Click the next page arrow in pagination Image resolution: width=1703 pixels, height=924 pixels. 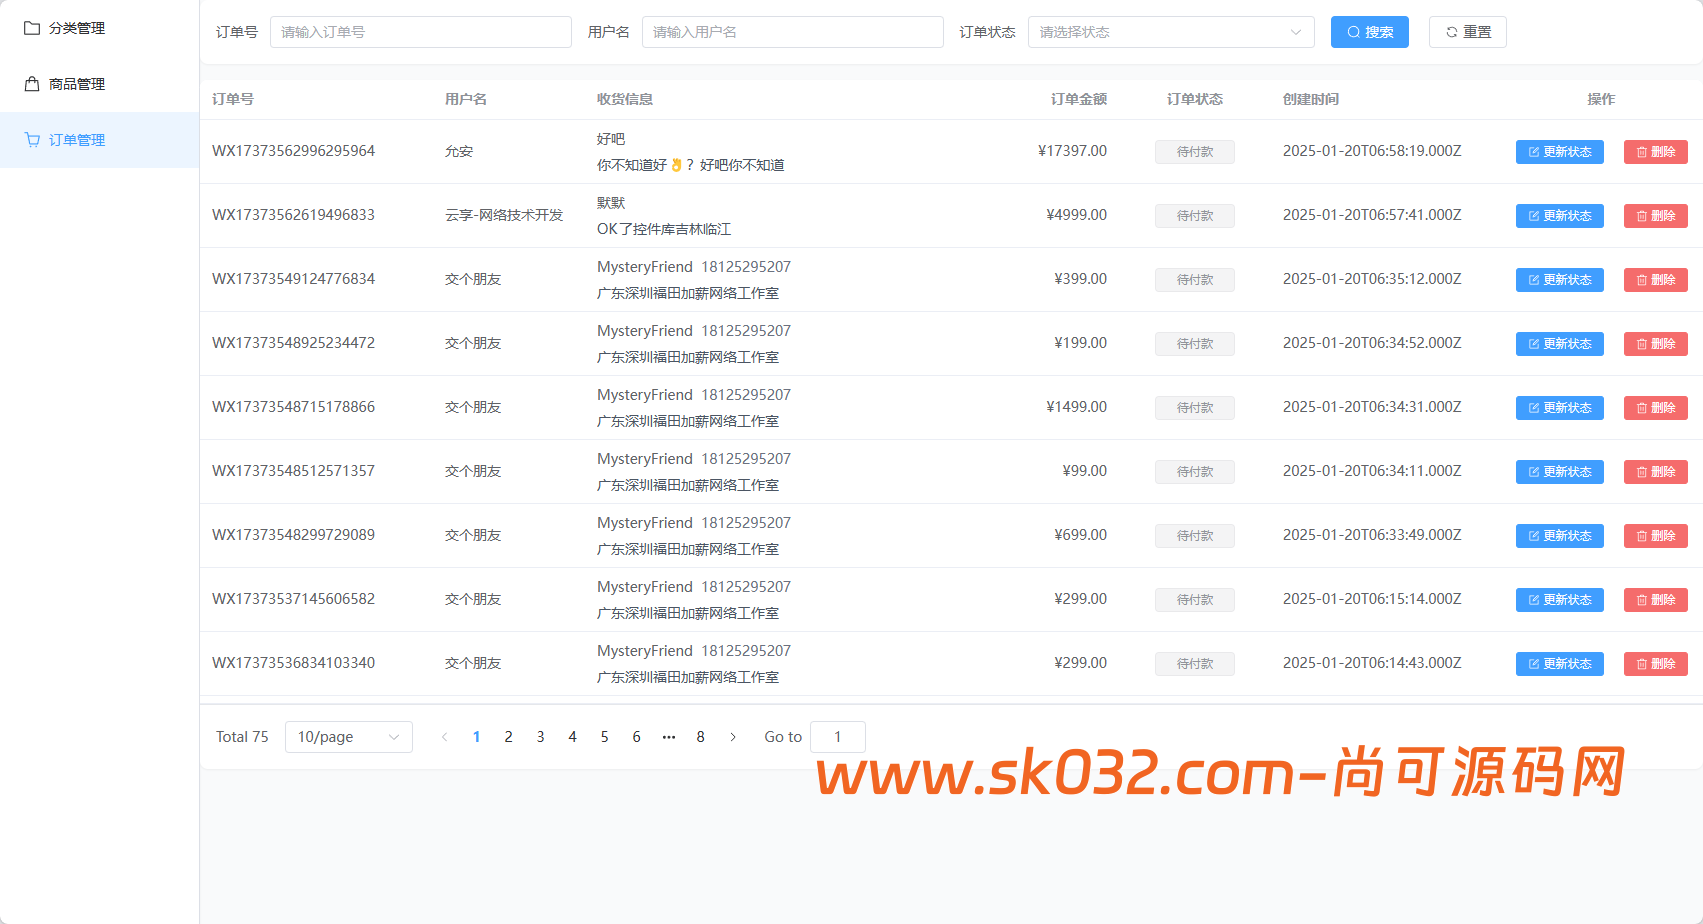pyautogui.click(x=733, y=736)
